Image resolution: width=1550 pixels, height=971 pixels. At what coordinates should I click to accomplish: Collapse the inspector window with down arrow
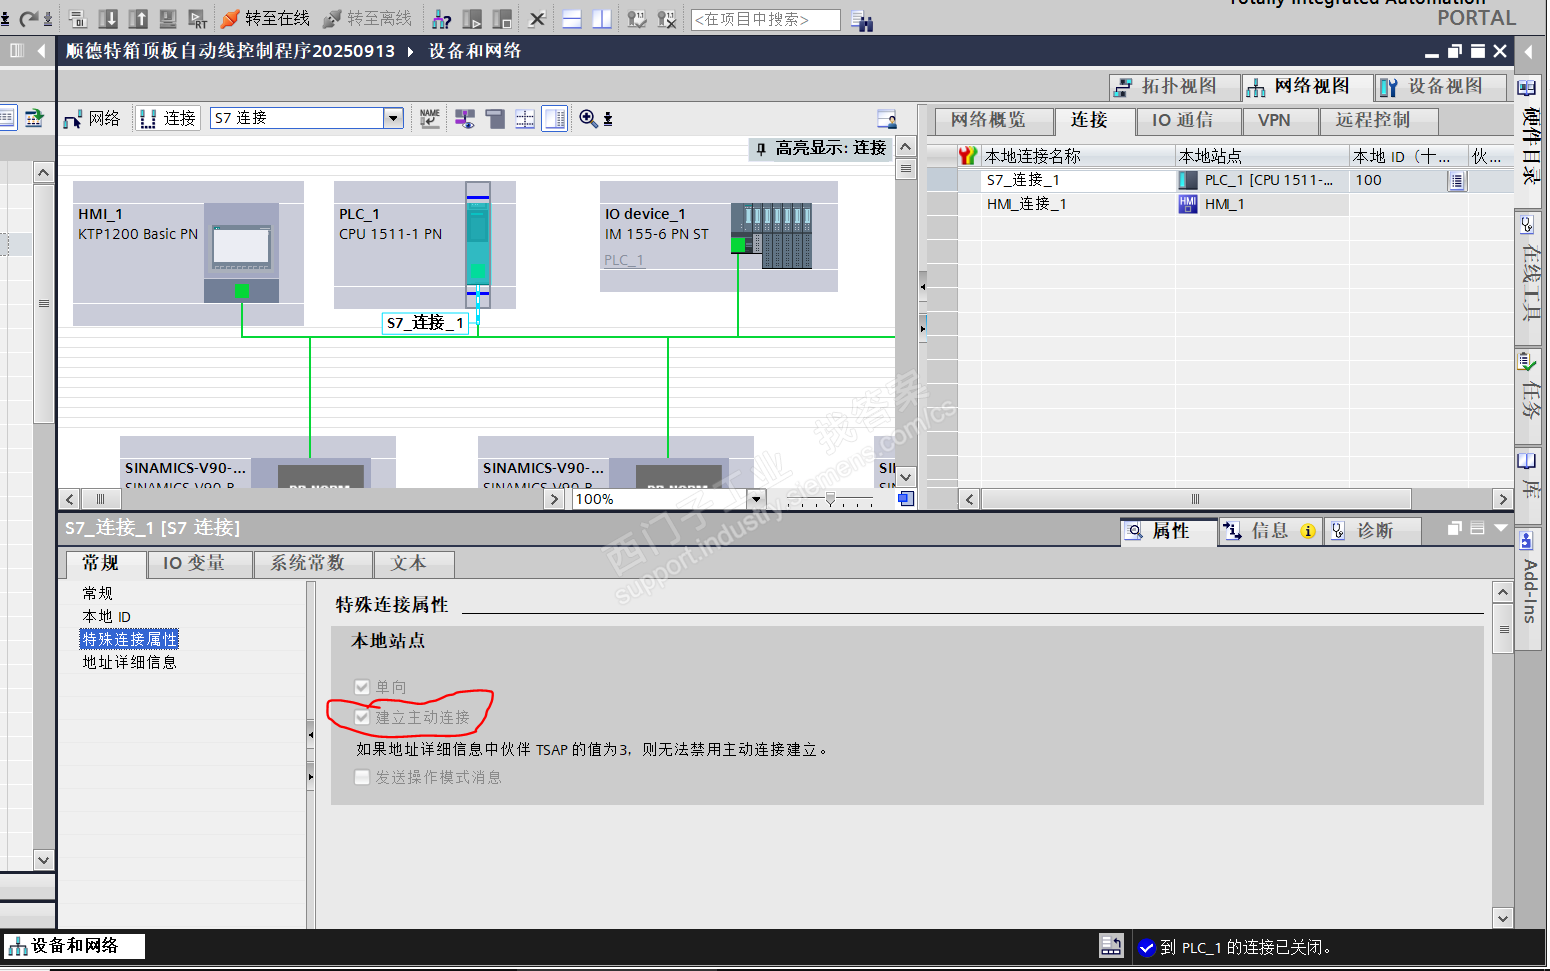coord(1500,528)
